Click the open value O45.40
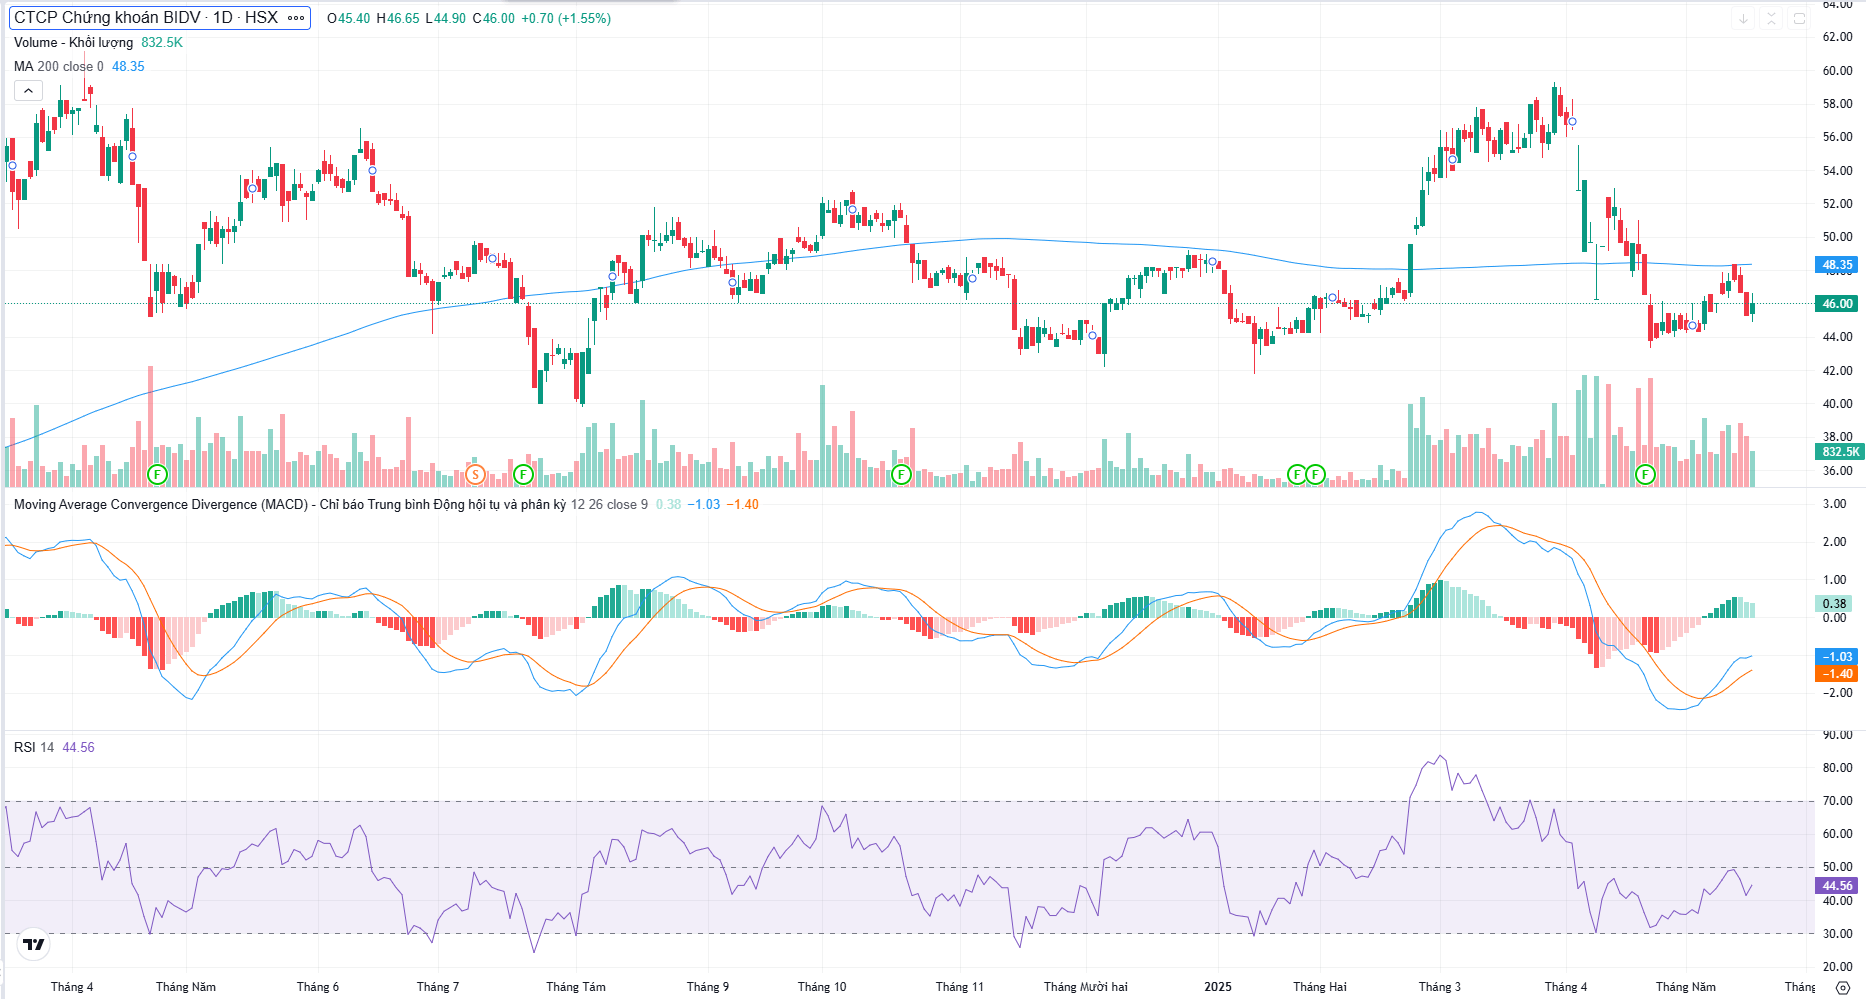This screenshot has height=999, width=1866. coord(349,18)
